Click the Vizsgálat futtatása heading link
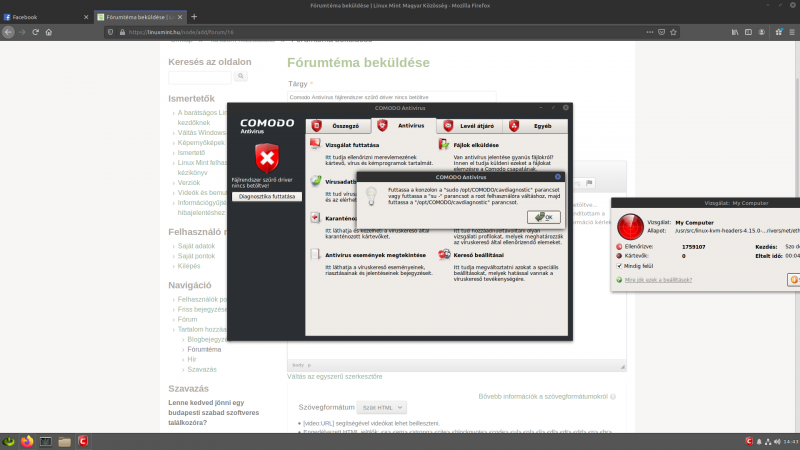800x450 pixels. pos(352,145)
